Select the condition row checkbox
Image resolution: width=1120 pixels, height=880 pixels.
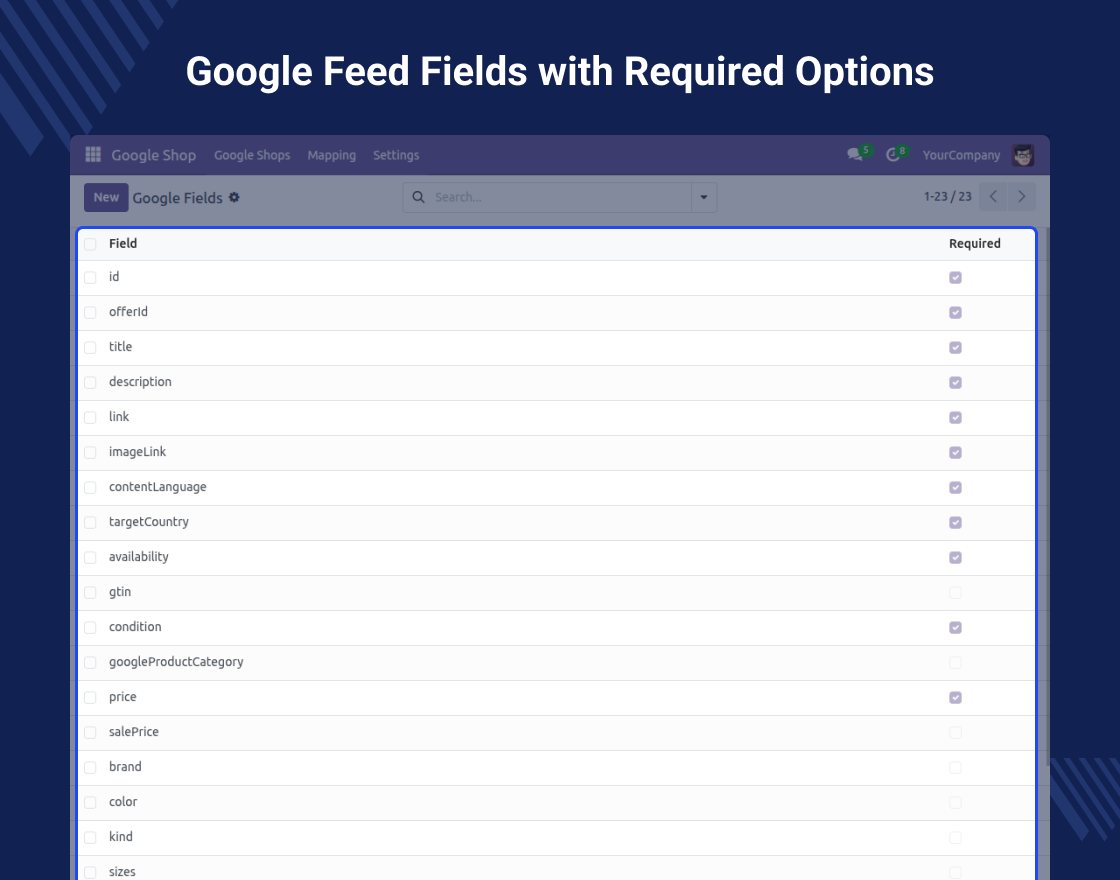click(90, 628)
